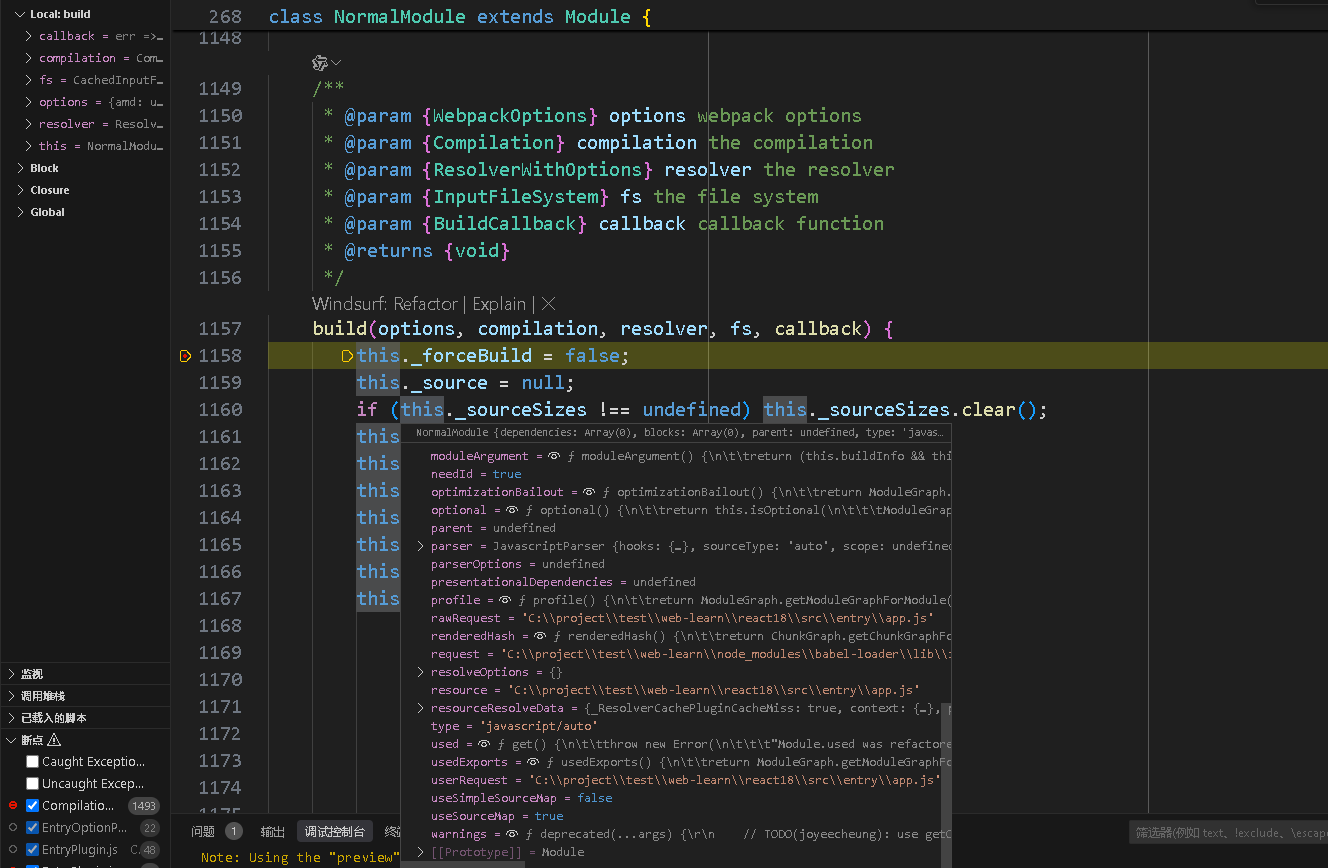The width and height of the screenshot is (1328, 868).
Task: Enable the Caught Exceptions checkbox
Action: (32, 762)
